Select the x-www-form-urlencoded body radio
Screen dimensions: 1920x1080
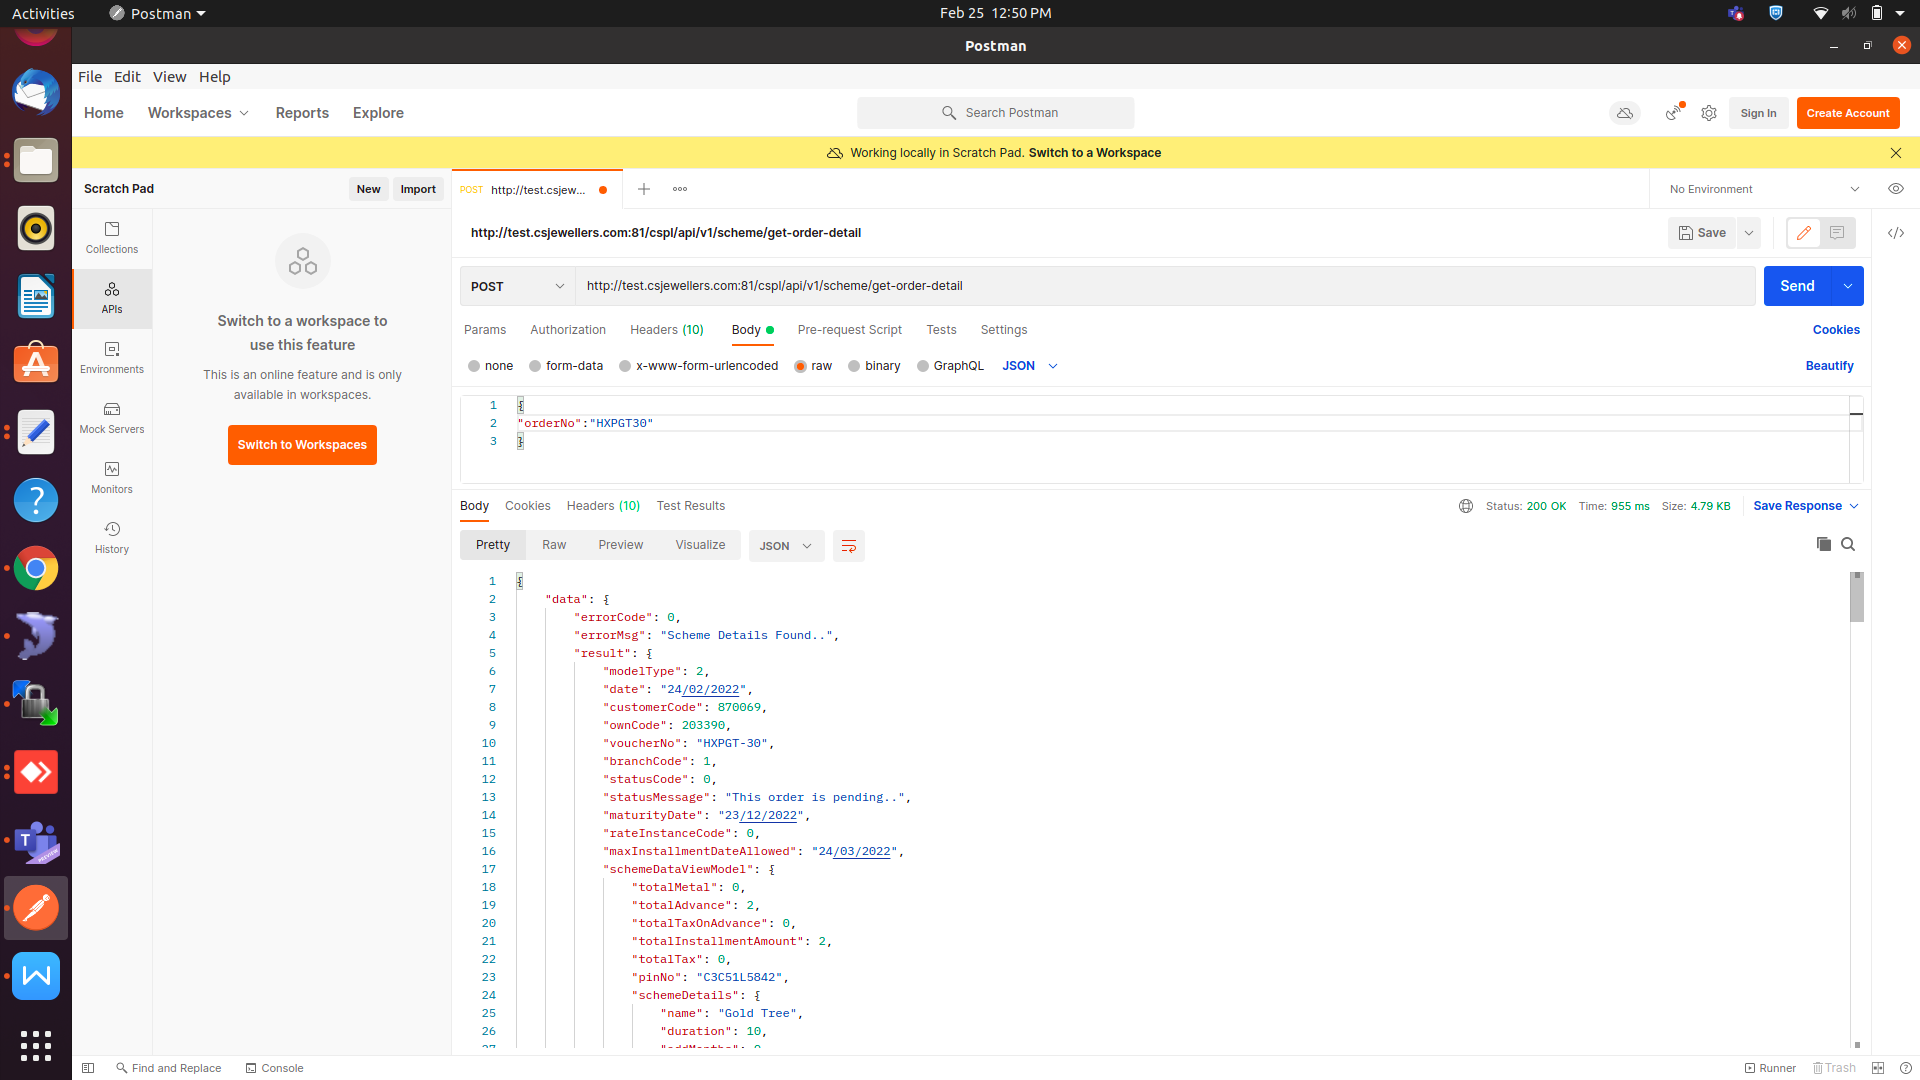[x=625, y=366]
